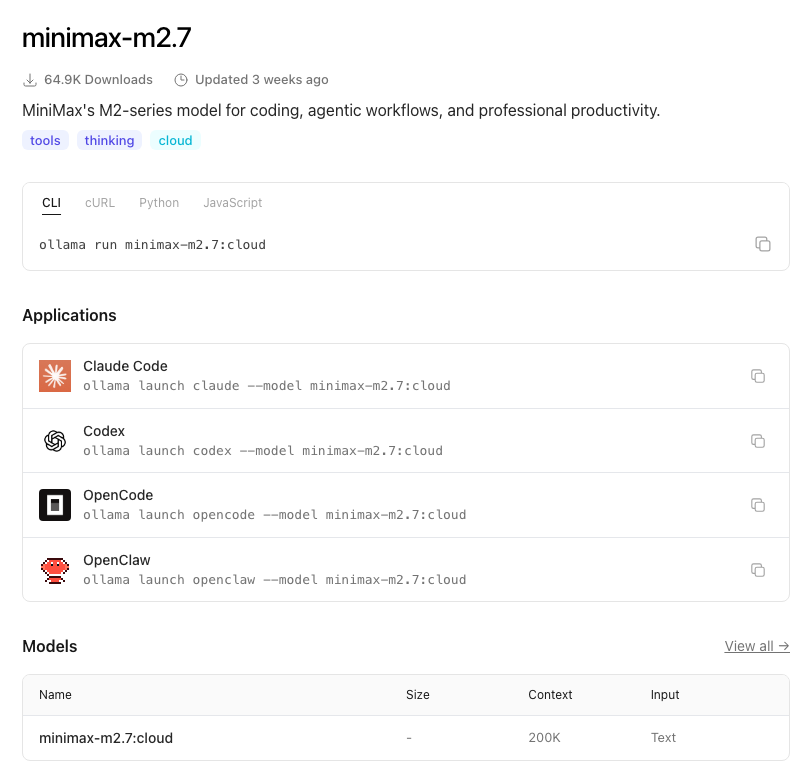Screen dimensions: 810x770
Task: Copy the Codex launch command
Action: pyautogui.click(x=758, y=441)
